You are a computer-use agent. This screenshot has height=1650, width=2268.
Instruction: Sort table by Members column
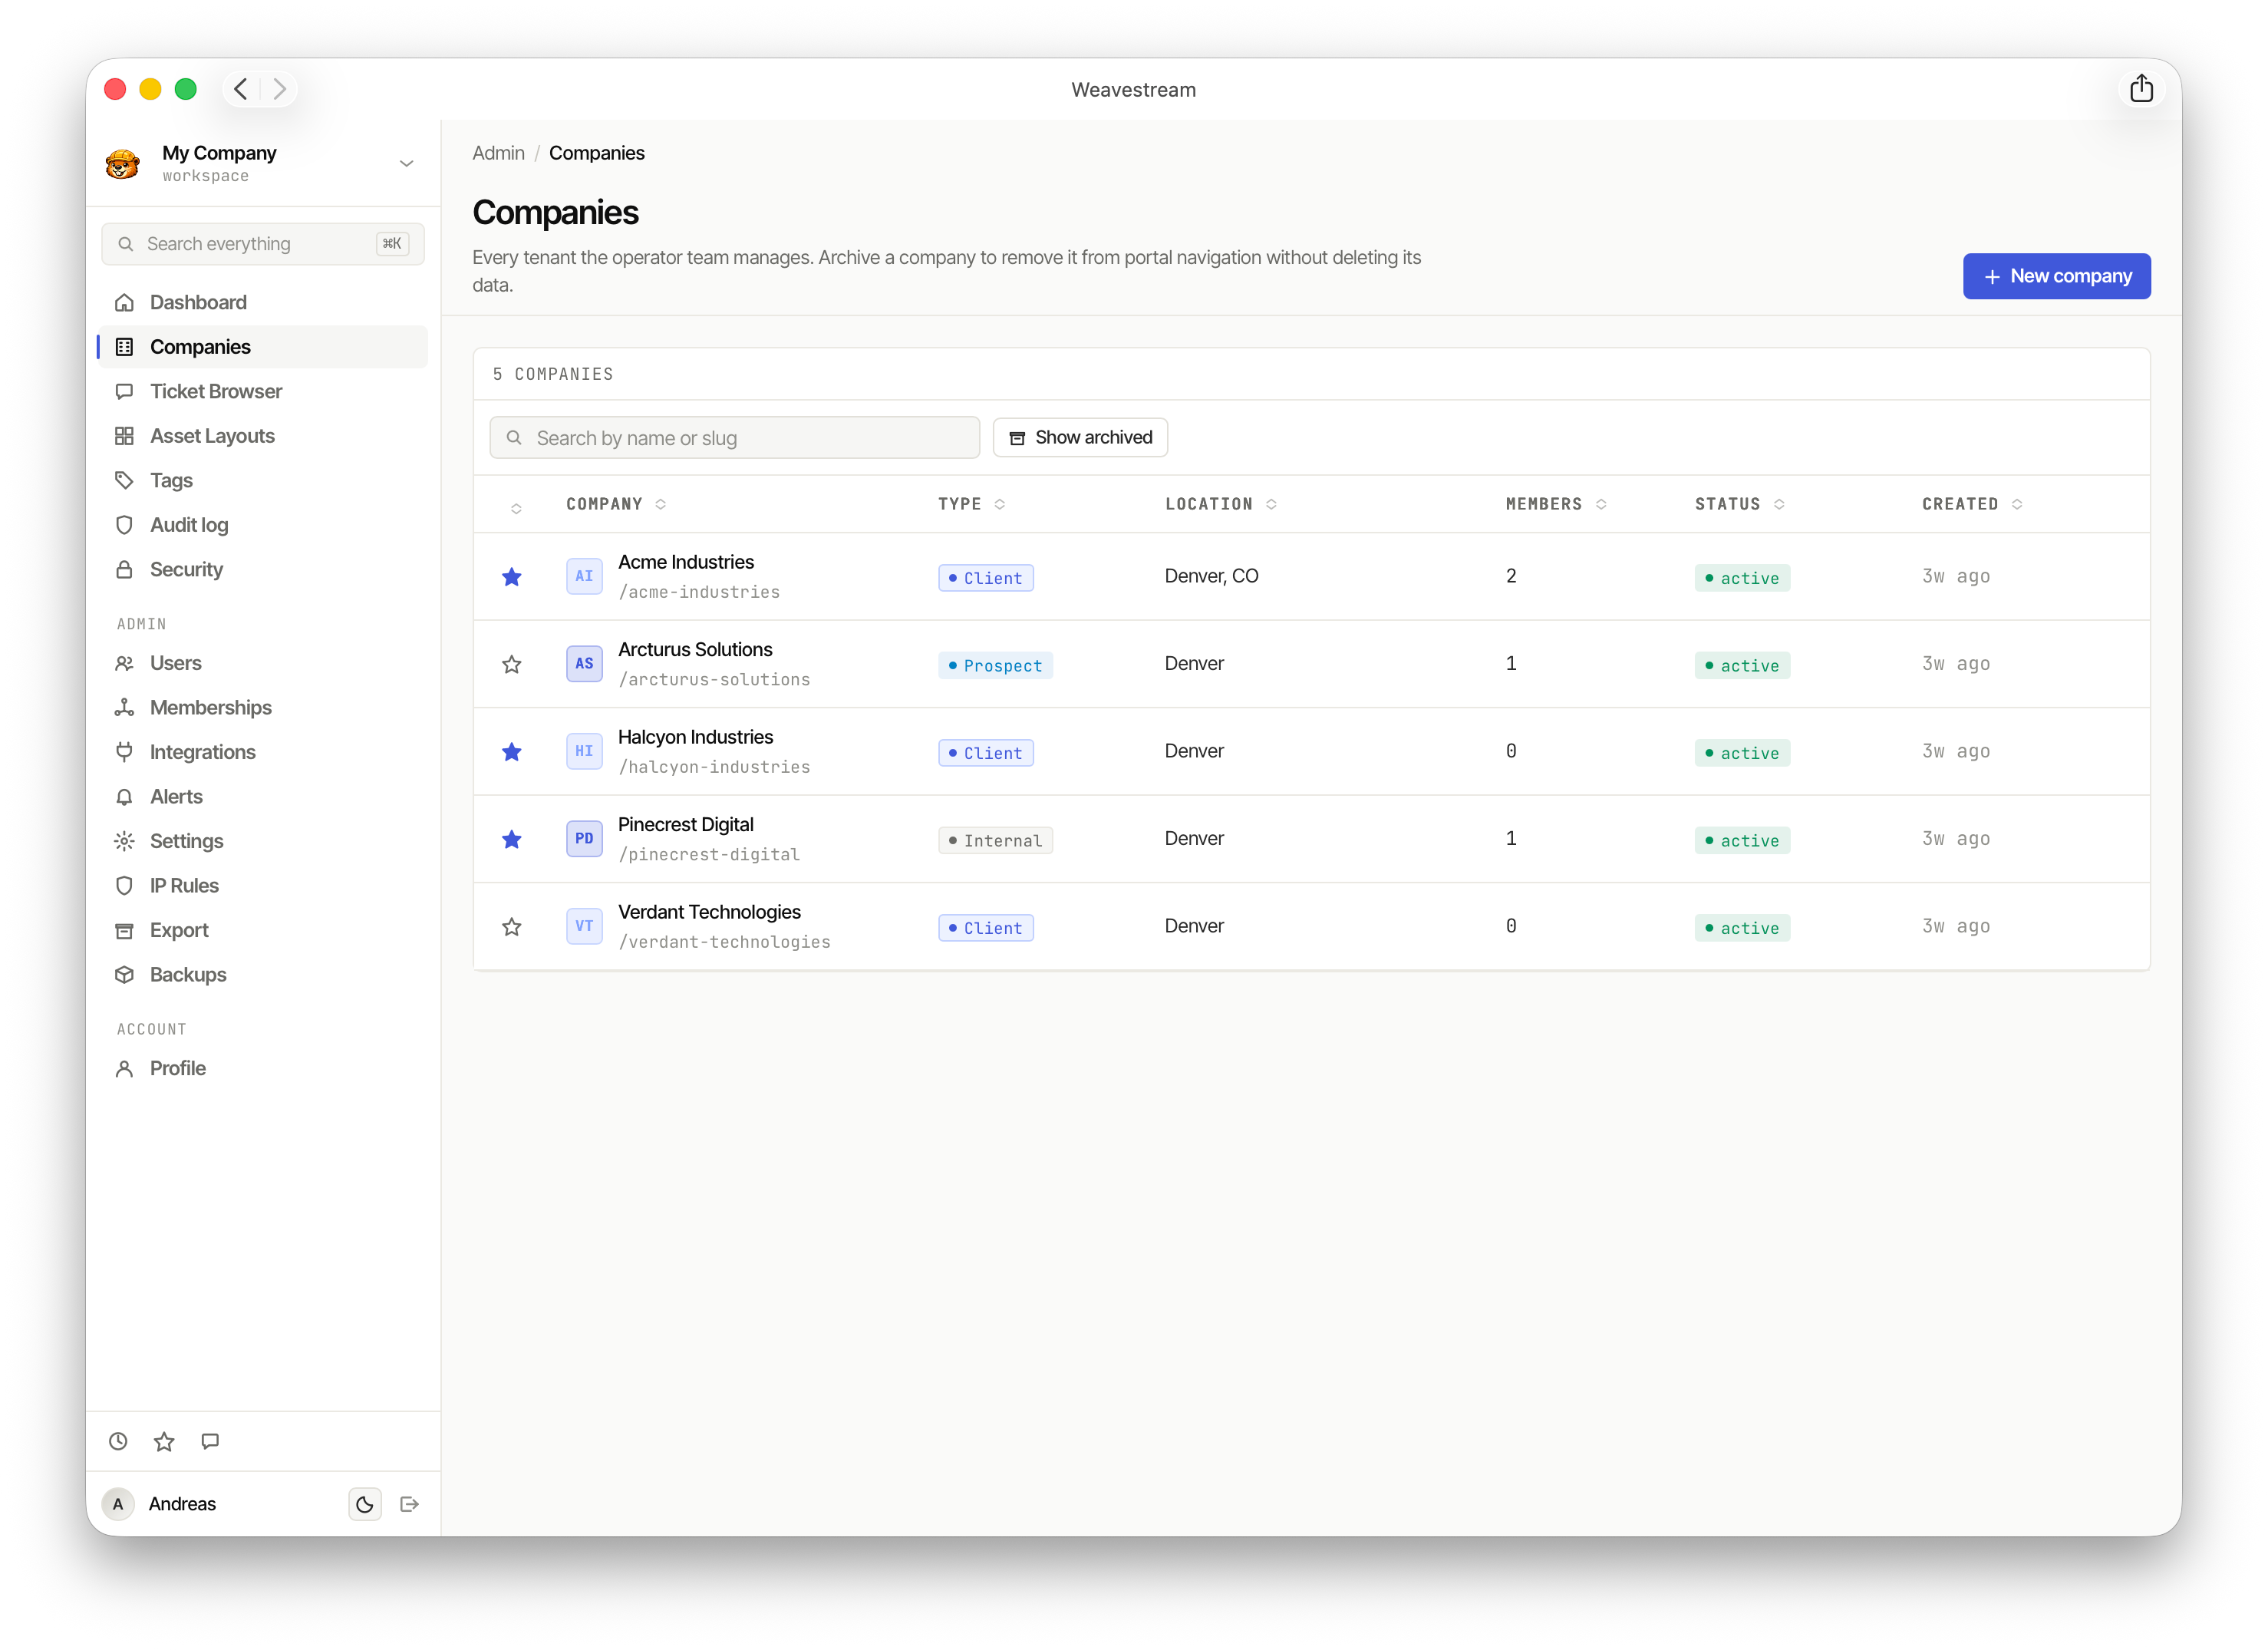click(1556, 504)
